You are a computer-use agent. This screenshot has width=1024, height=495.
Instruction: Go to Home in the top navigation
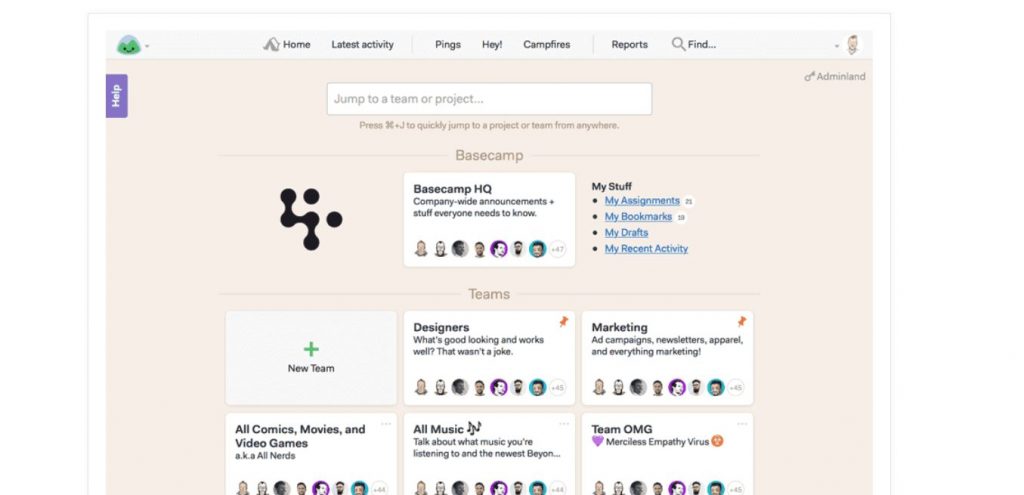[x=287, y=44]
